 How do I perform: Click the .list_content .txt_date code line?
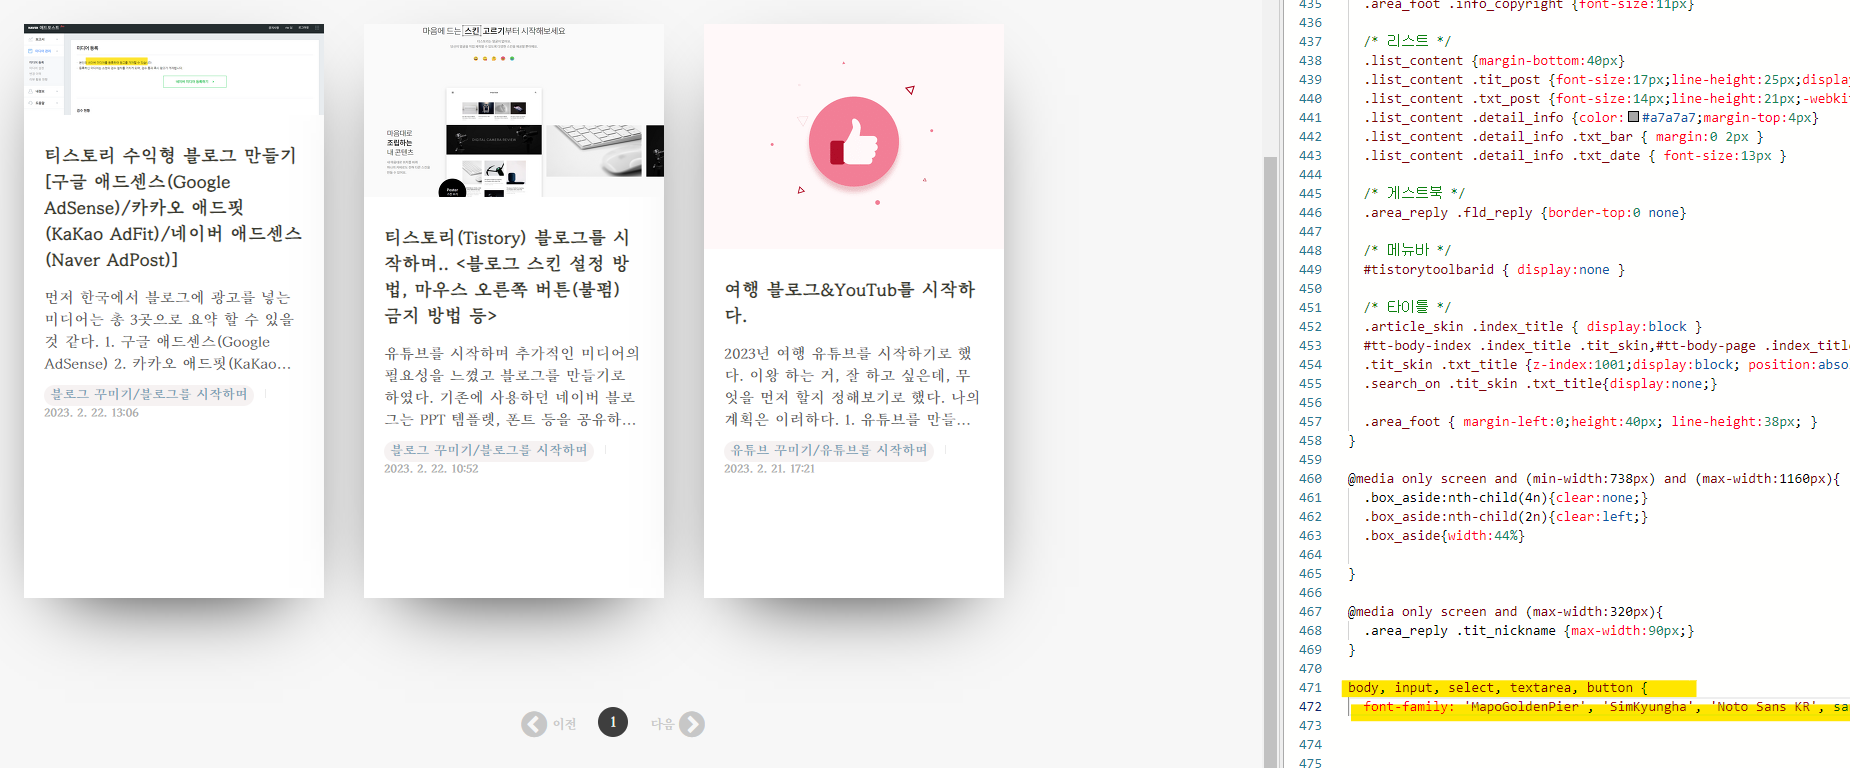pos(1575,156)
